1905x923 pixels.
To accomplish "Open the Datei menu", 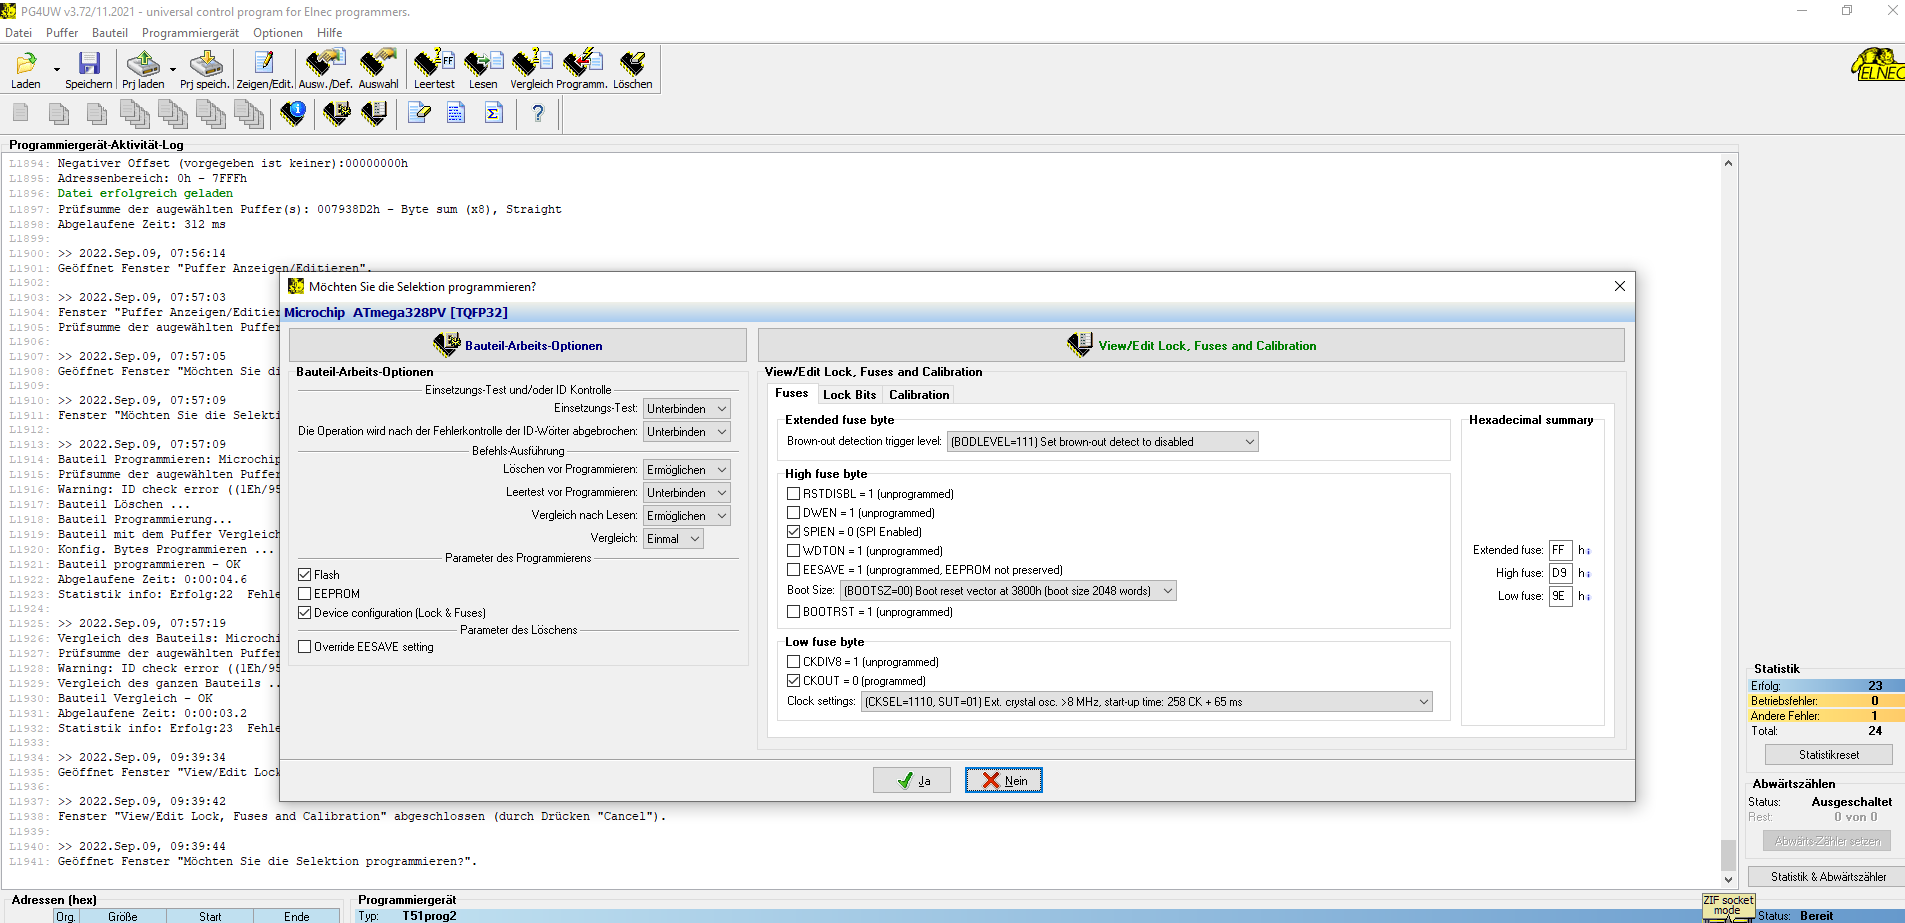I will (x=18, y=33).
